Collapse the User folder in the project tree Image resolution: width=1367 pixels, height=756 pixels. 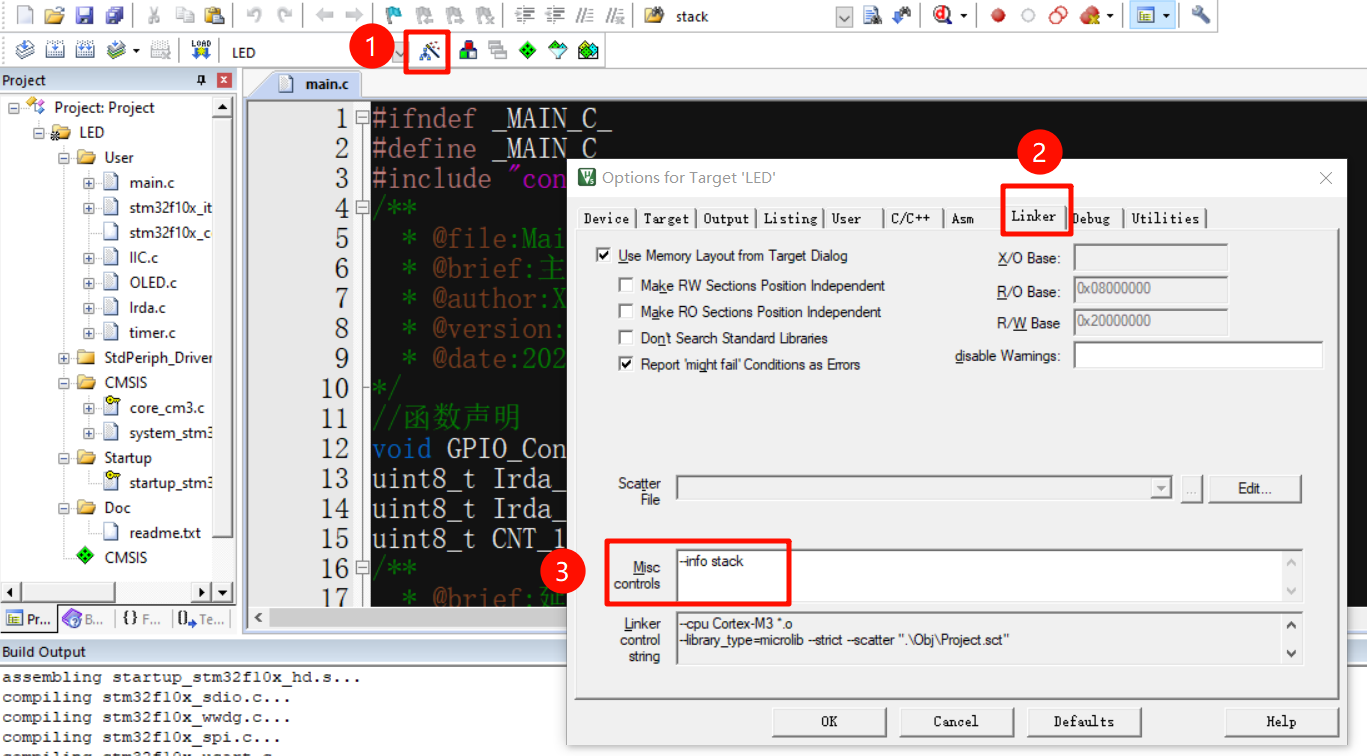tap(64, 158)
